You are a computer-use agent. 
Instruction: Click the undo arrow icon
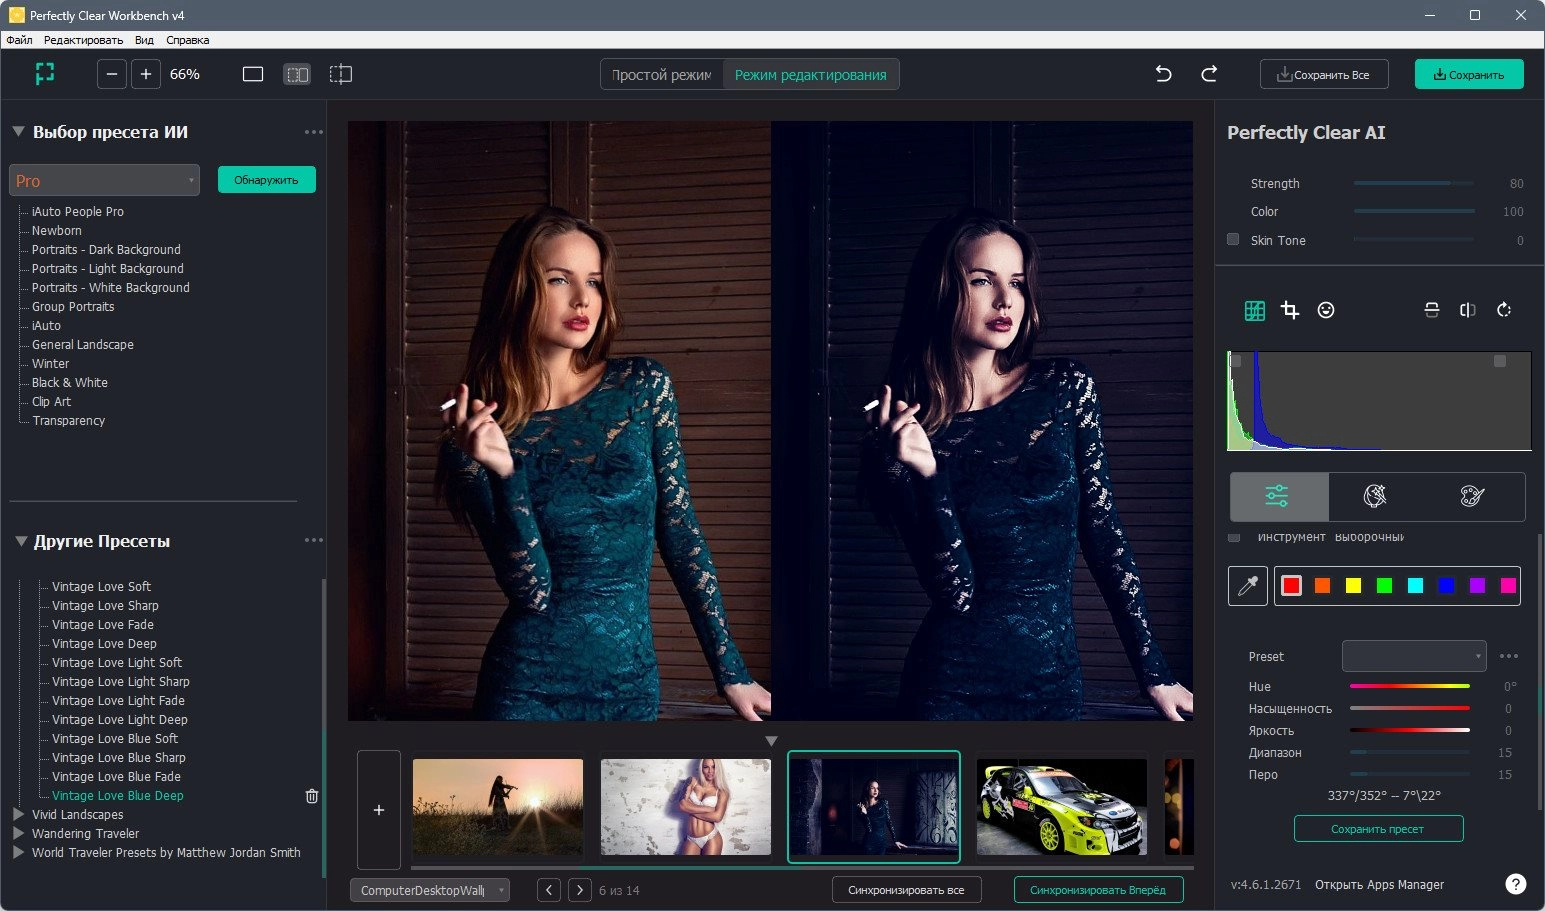click(1163, 74)
